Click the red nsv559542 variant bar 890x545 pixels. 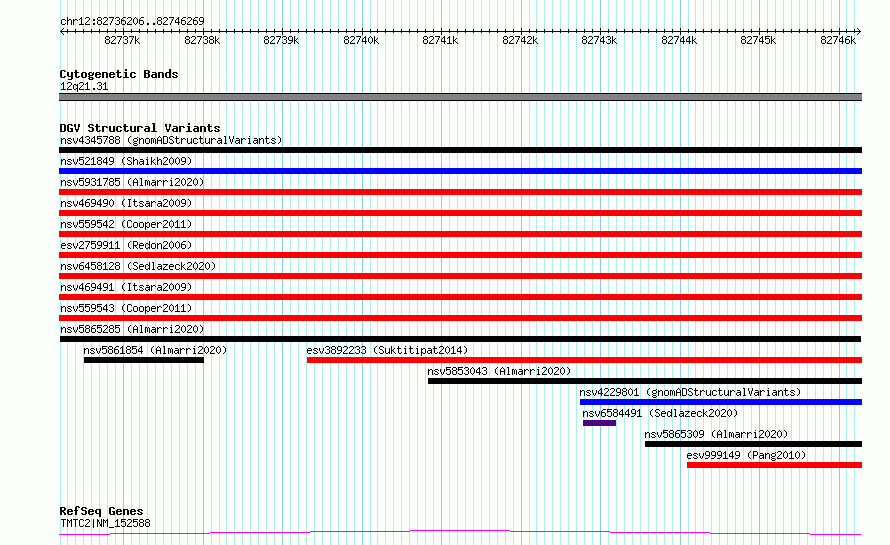pos(460,234)
